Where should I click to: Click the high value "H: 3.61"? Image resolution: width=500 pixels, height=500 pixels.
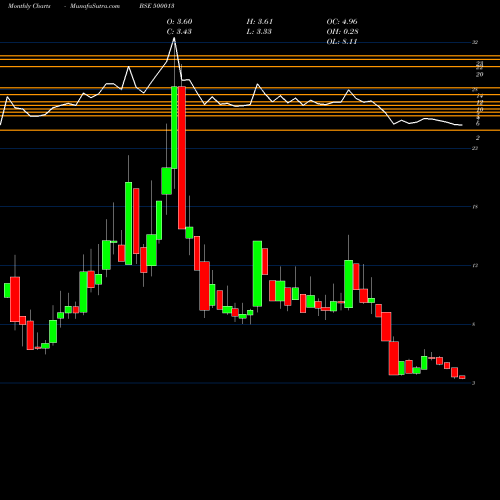260,22
